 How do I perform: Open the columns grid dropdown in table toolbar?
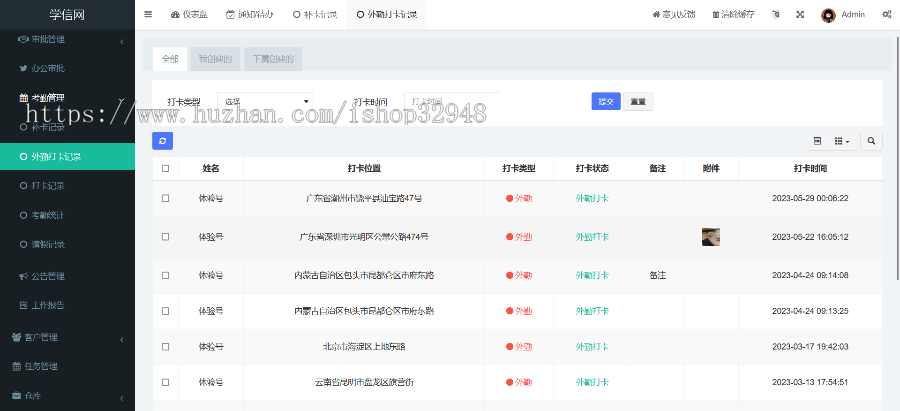pos(842,141)
